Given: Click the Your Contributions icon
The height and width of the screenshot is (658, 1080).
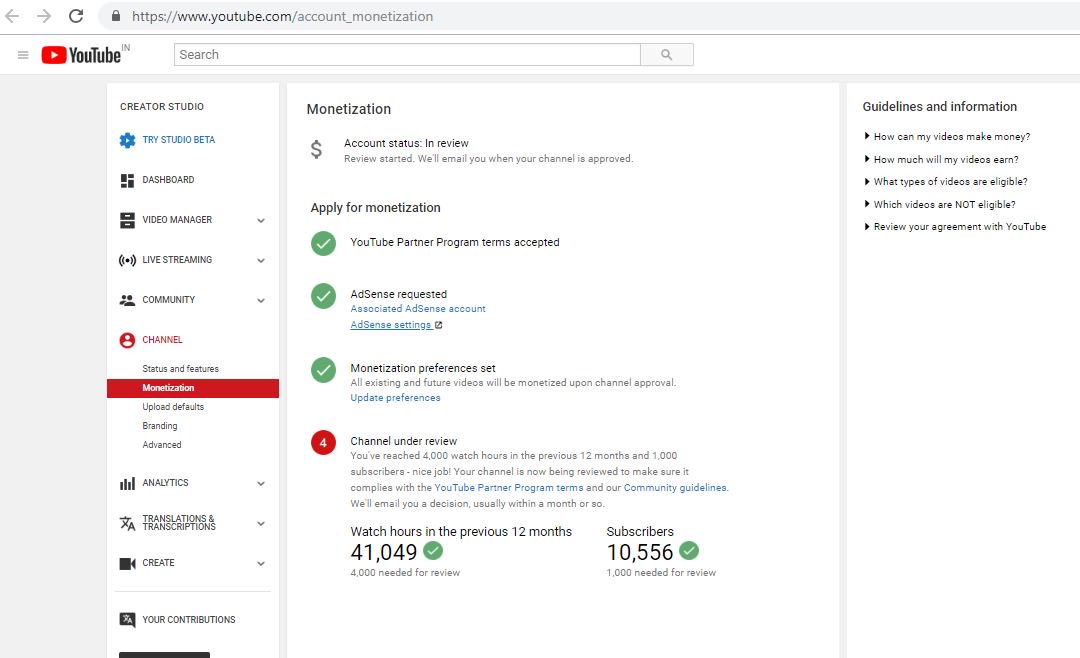Looking at the screenshot, I should point(127,620).
